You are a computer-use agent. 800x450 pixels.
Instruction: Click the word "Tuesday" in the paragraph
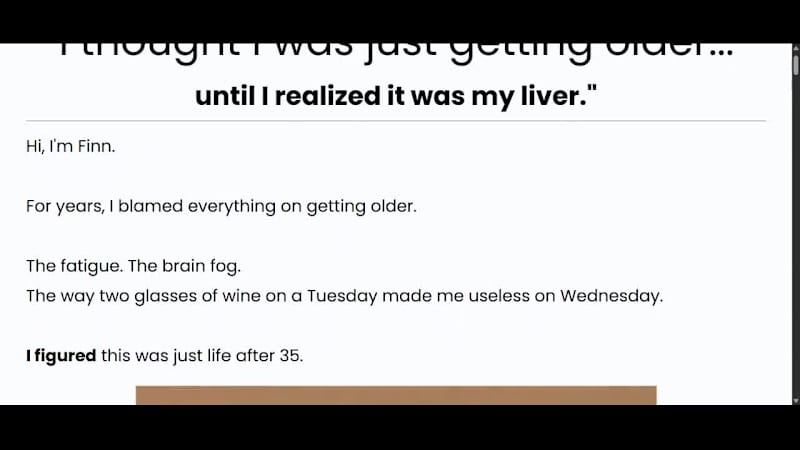[x=341, y=296]
